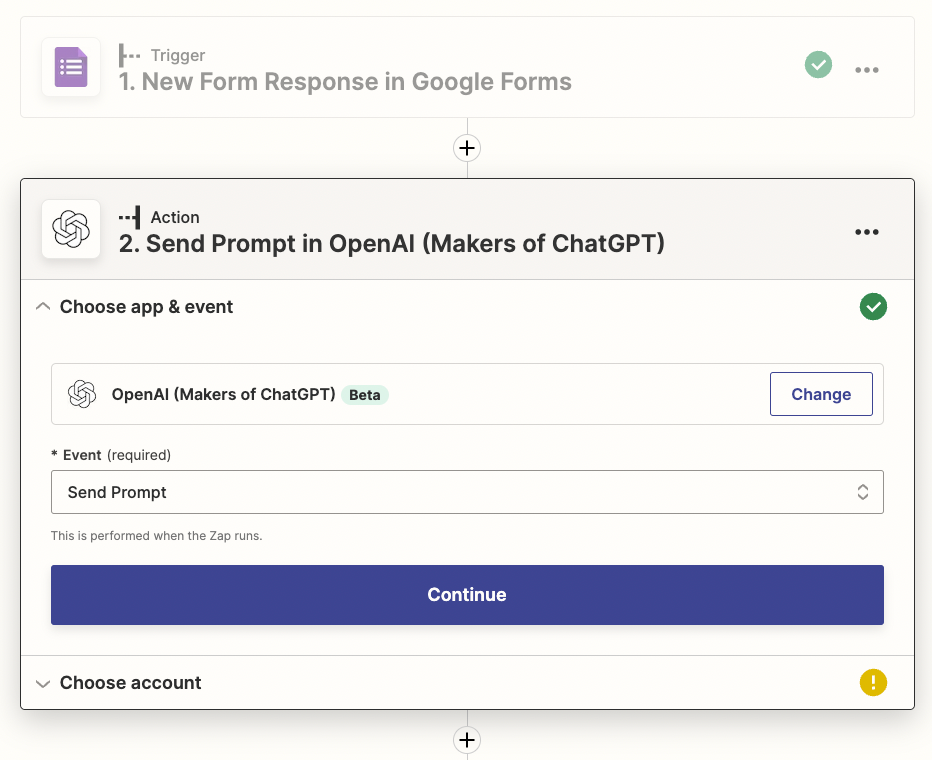Click the Event (required) label

[111, 455]
